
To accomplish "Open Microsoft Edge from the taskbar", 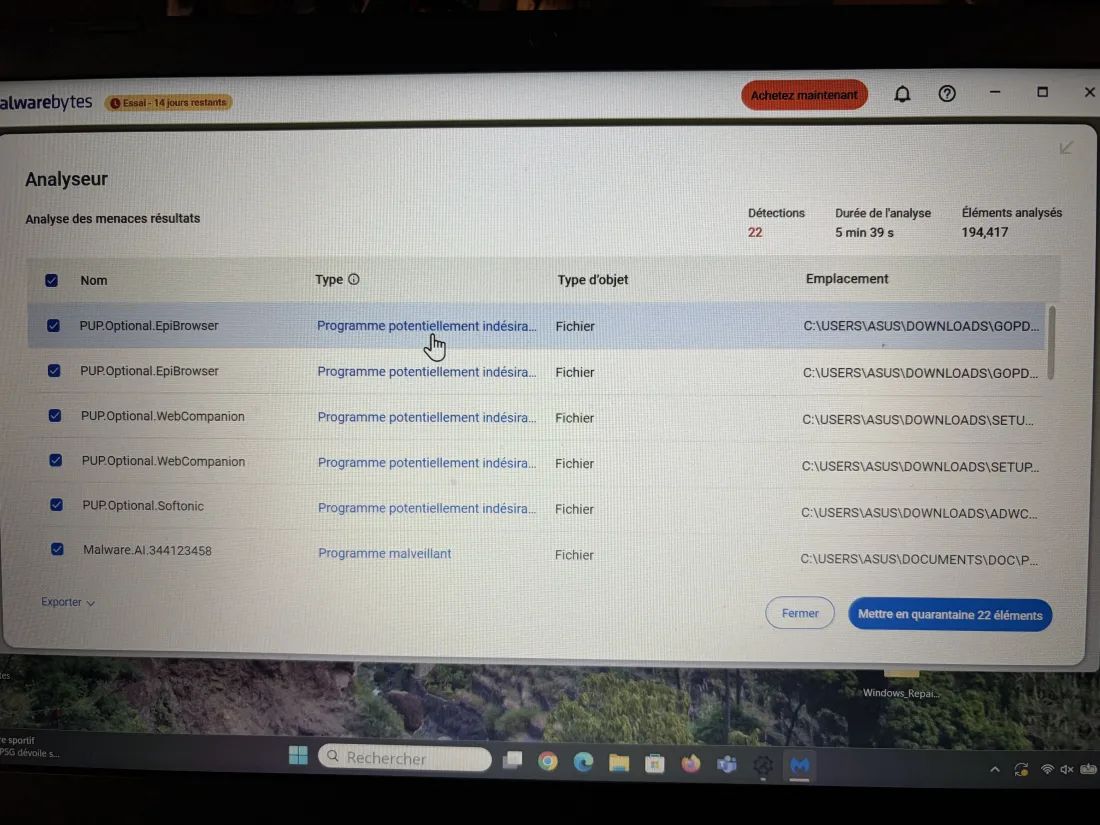I will (x=583, y=761).
